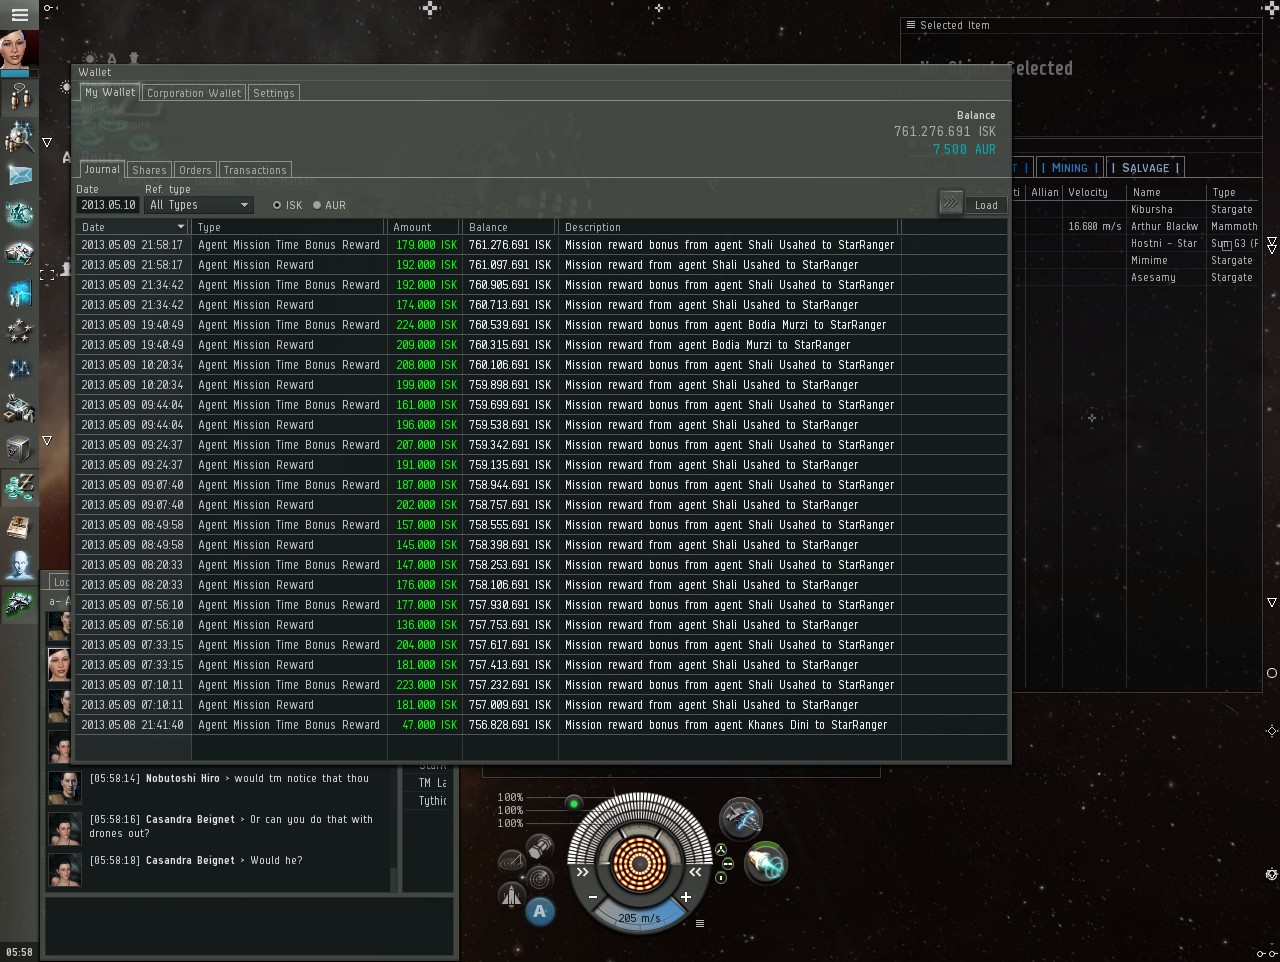Toggle the empty slots display indicator
This screenshot has height=962, width=1280.
[728, 863]
